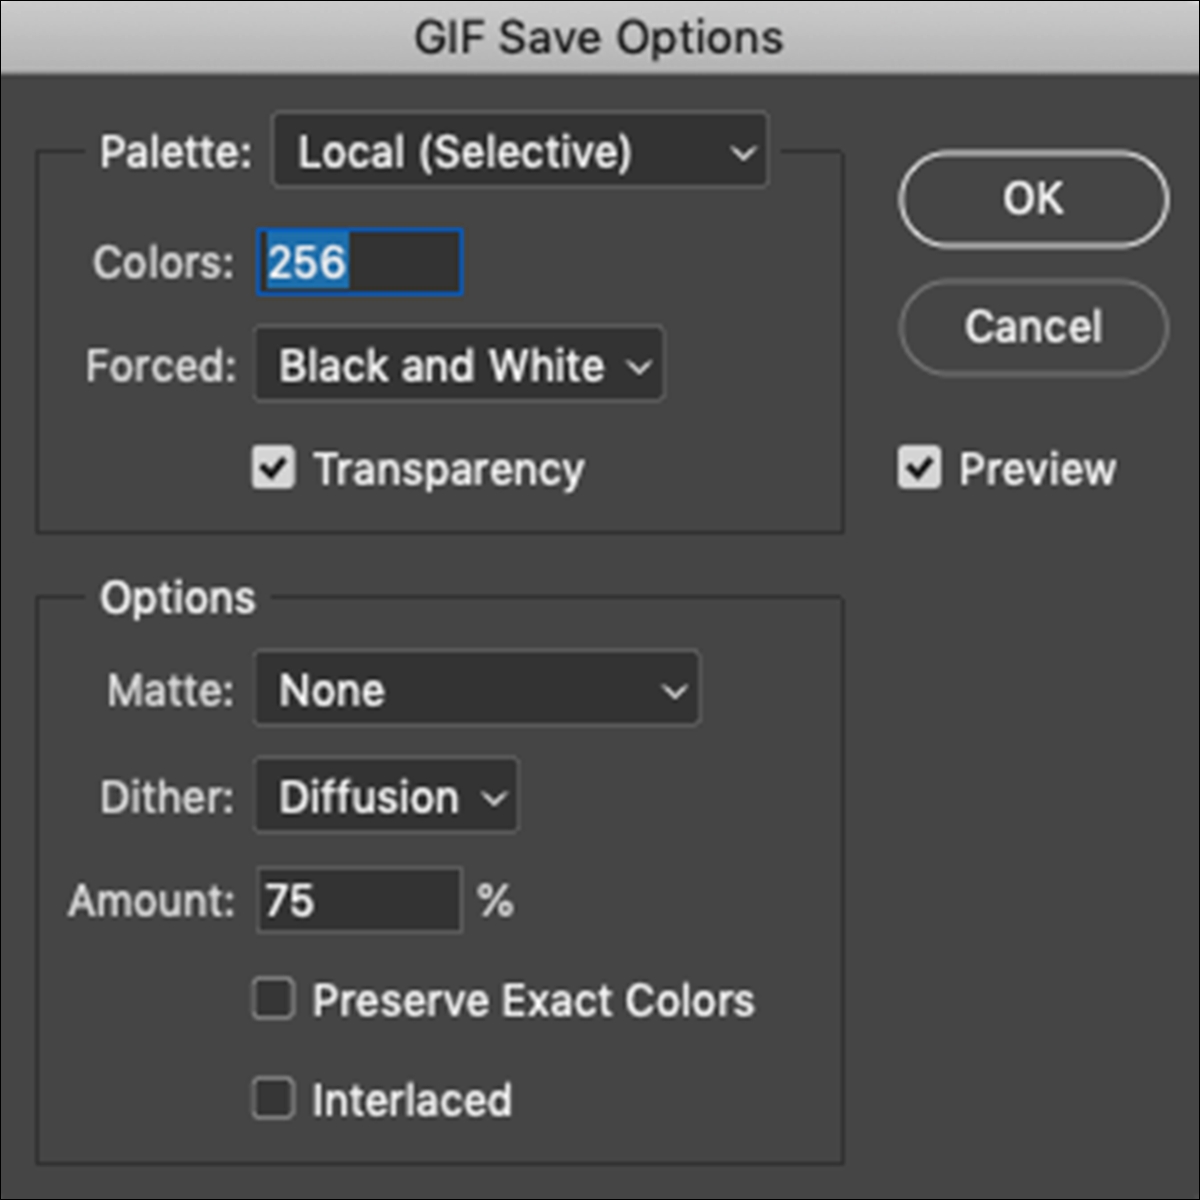Click the Matte dropdown chevron arrow
Screen dimensions: 1200x1200
click(674, 691)
